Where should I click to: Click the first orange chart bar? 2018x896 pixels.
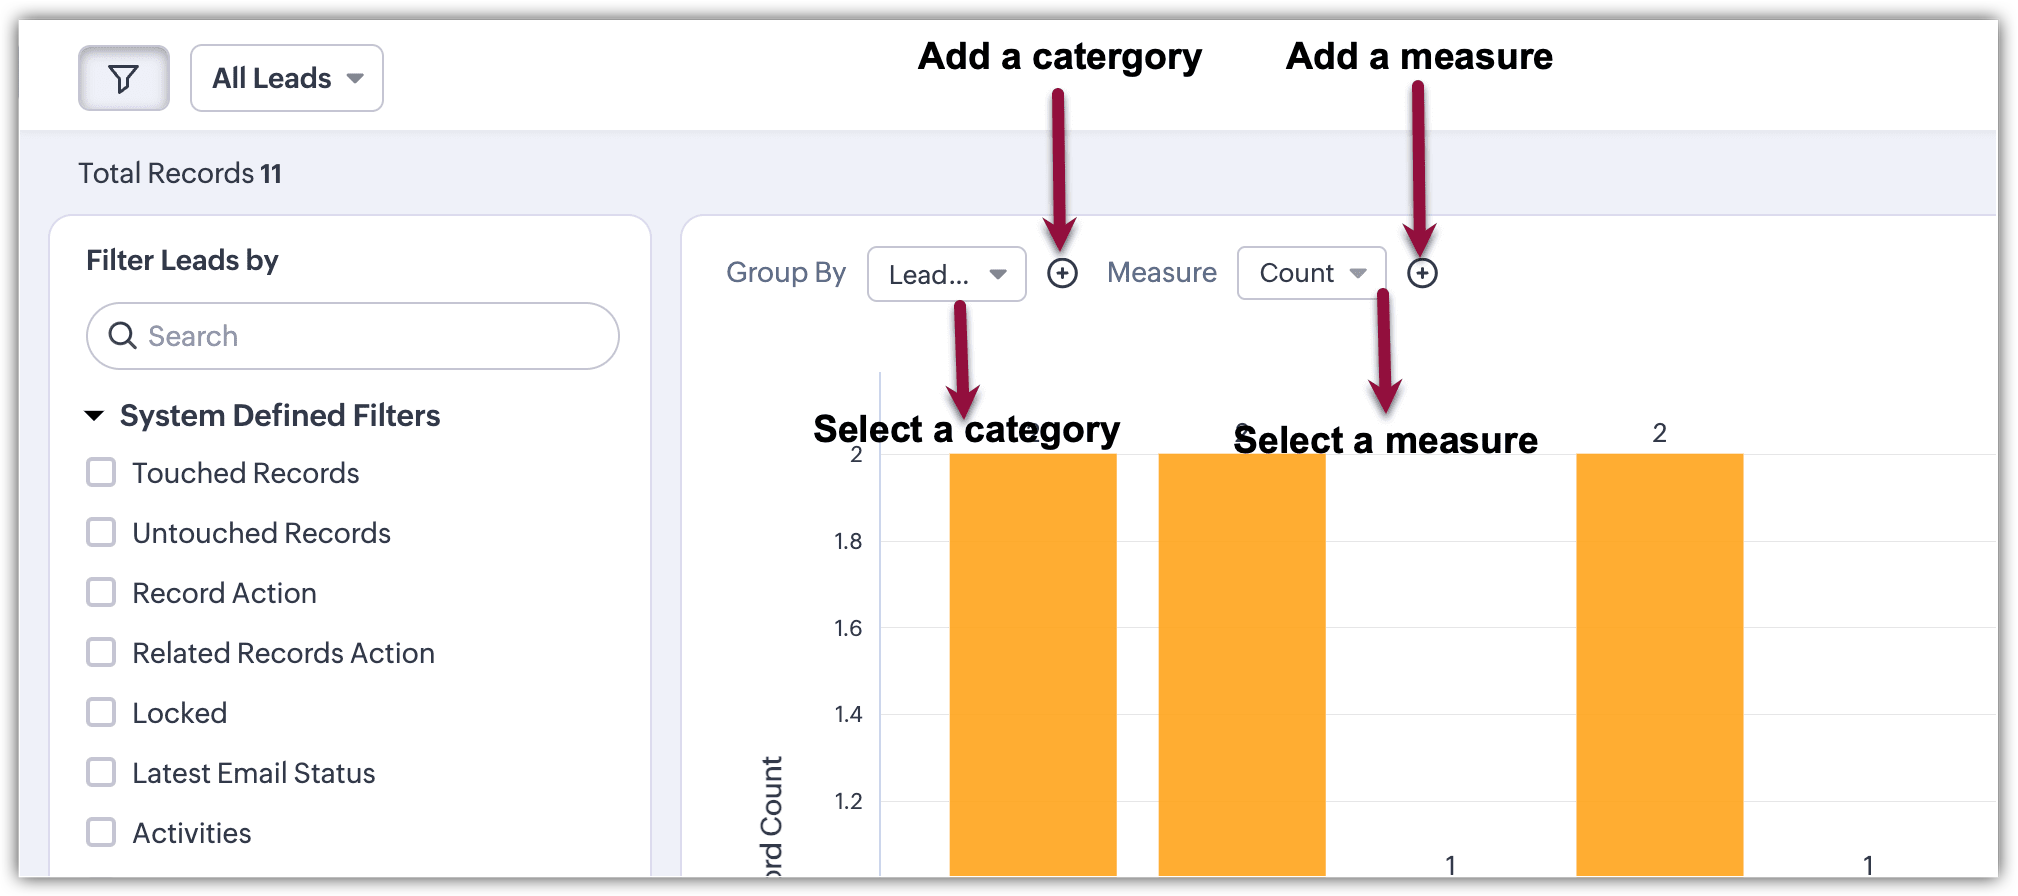click(x=1032, y=660)
